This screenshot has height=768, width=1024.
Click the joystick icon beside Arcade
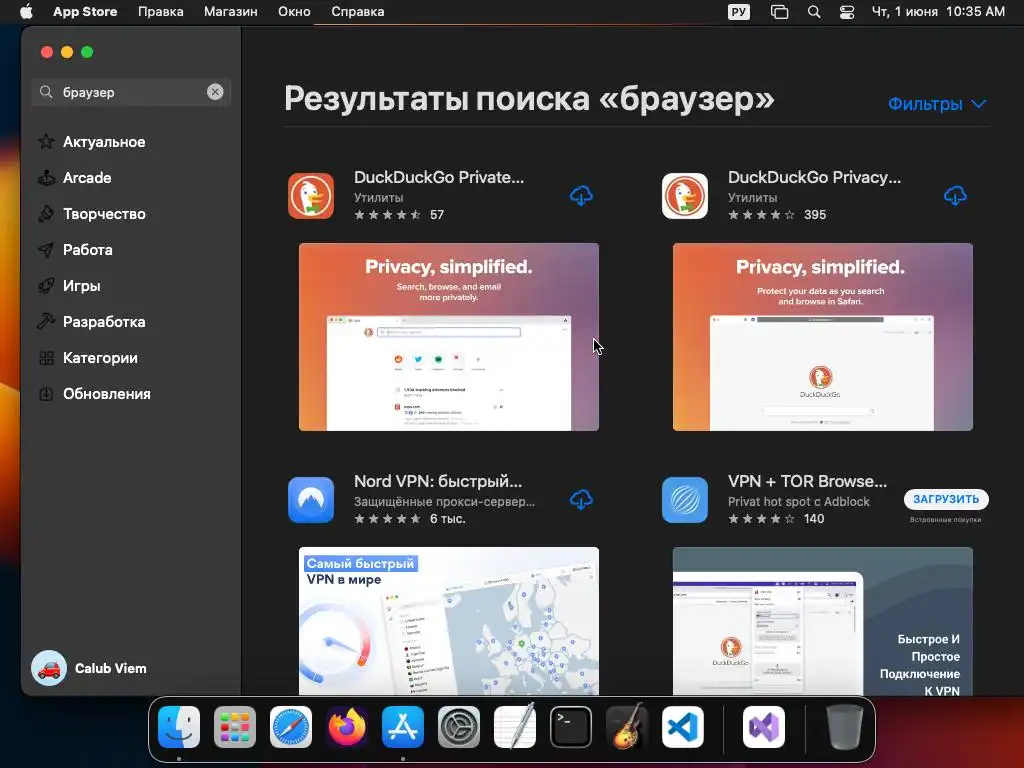(46, 178)
